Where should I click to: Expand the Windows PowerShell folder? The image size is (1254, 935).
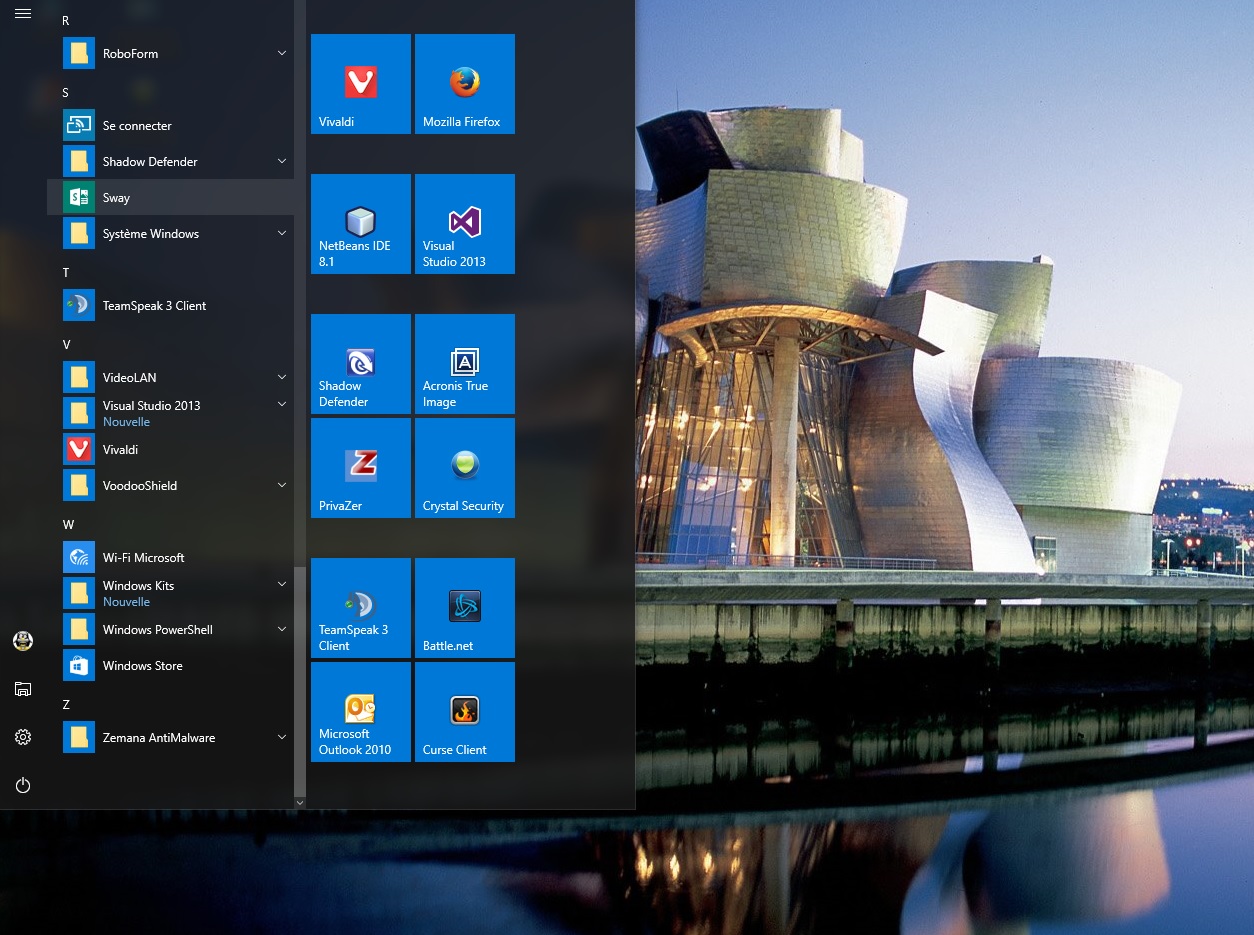pyautogui.click(x=282, y=629)
